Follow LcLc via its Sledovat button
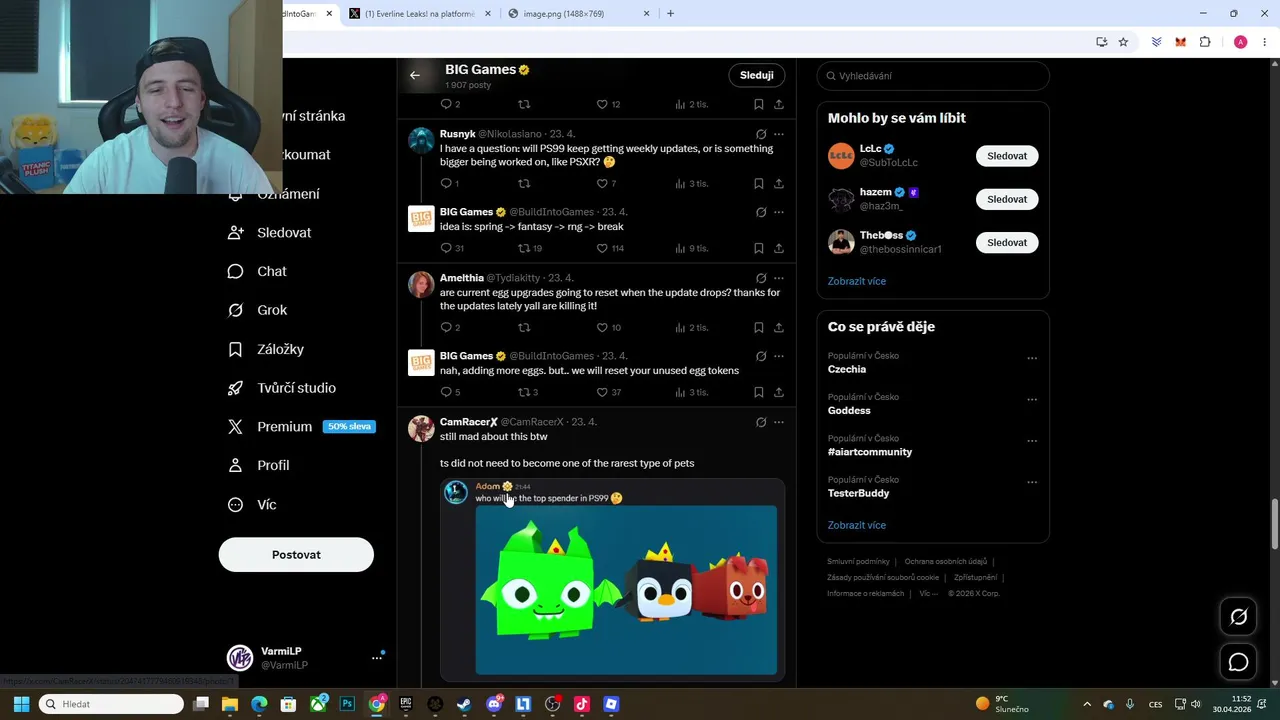This screenshot has width=1280, height=720. (x=1007, y=156)
